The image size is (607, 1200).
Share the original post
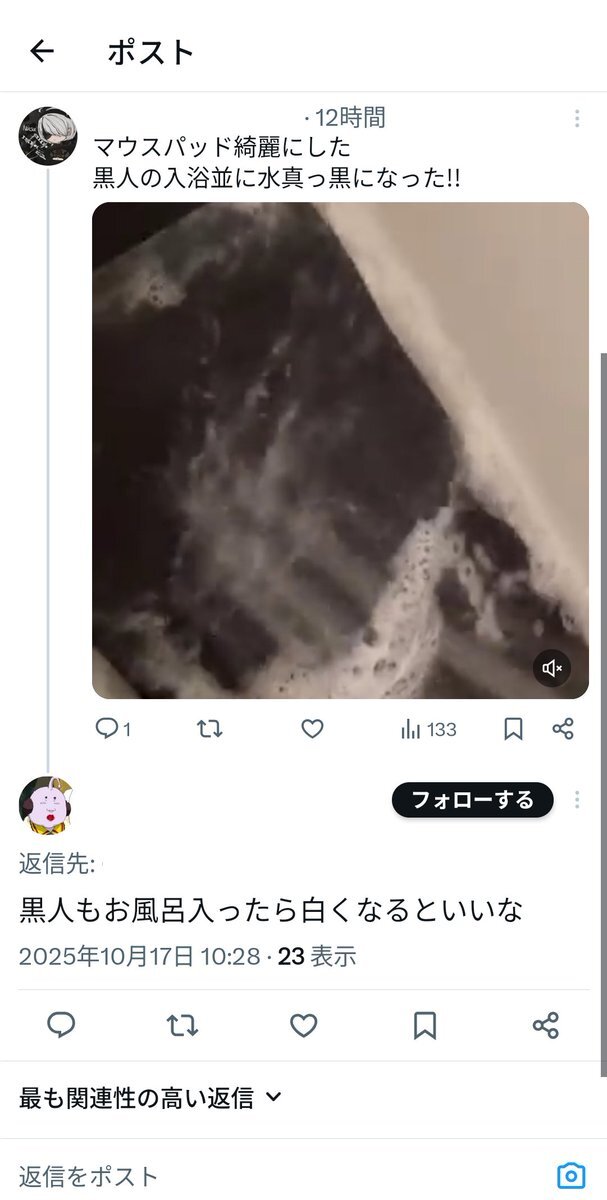click(563, 729)
